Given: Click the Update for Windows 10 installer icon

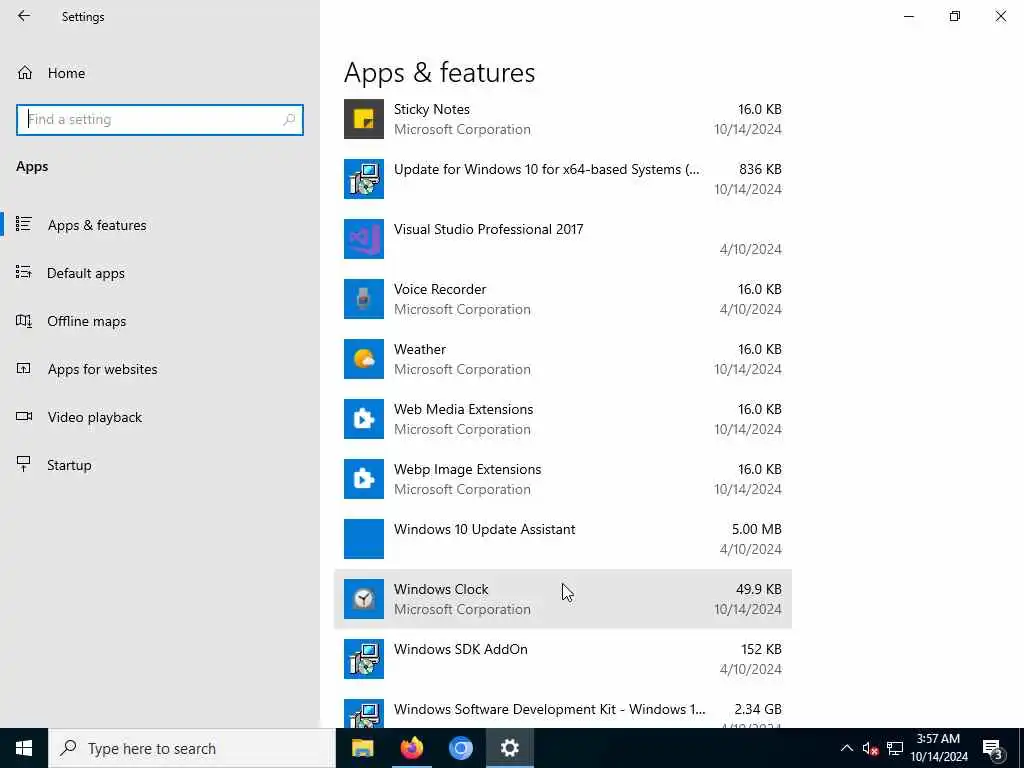Looking at the screenshot, I should [x=364, y=179].
